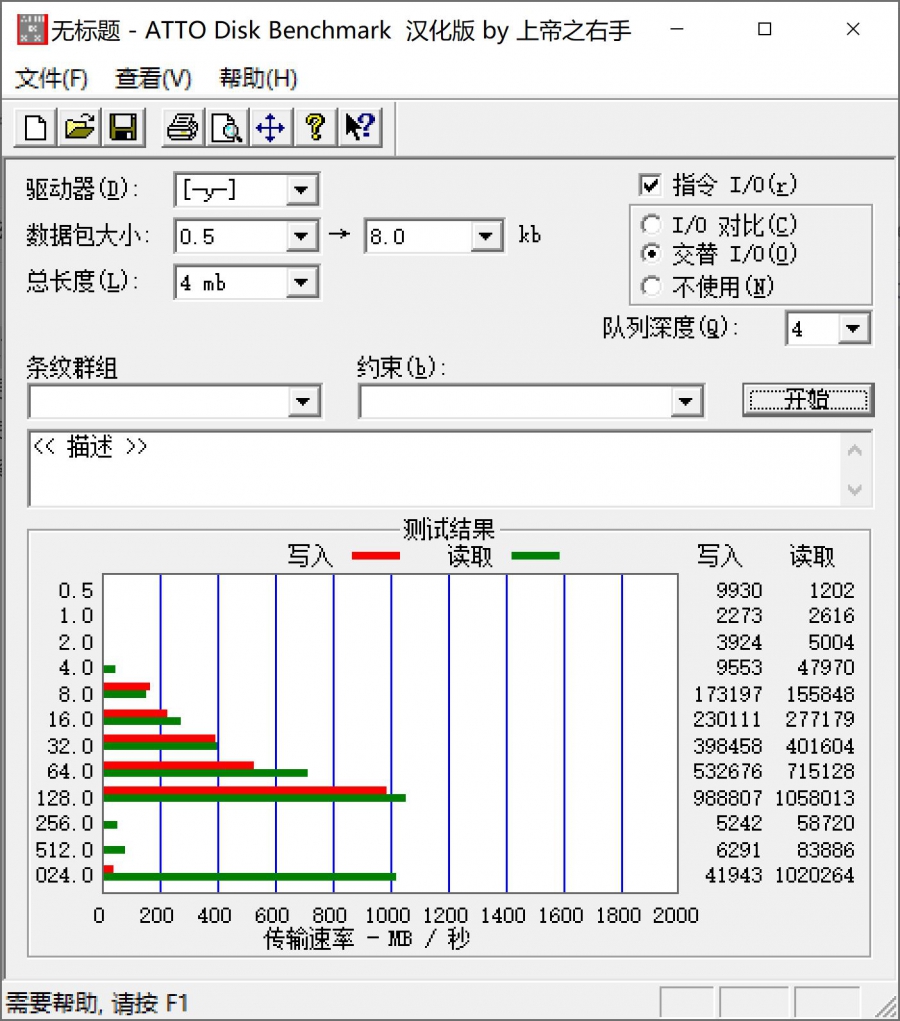Select the 不使用 radio option
The width and height of the screenshot is (900, 1021).
click(x=651, y=287)
